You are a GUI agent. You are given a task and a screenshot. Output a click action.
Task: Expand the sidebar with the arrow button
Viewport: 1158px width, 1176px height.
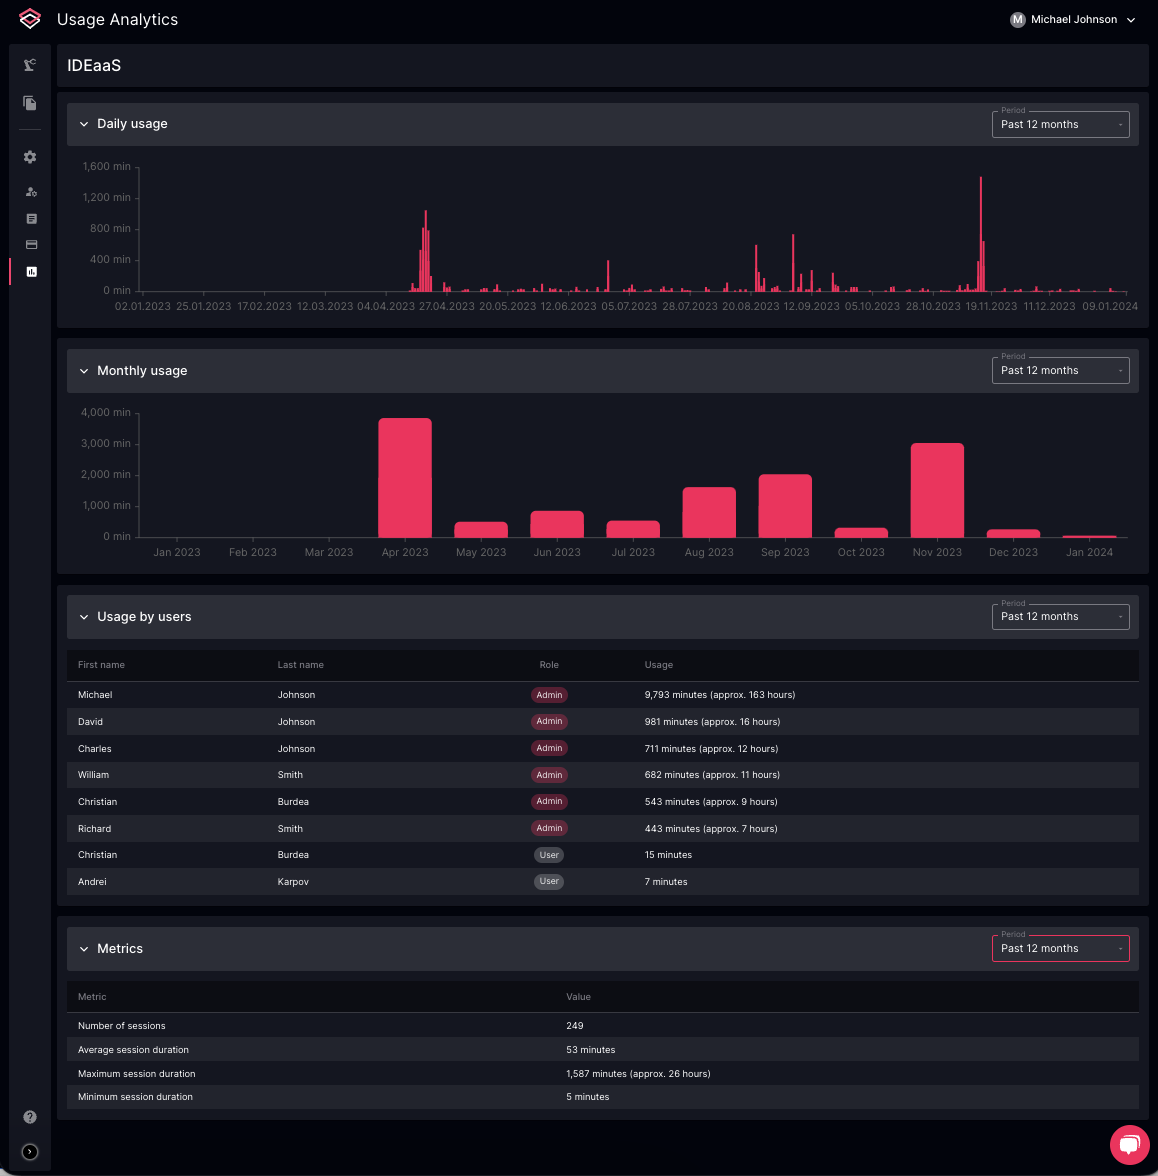click(30, 1152)
